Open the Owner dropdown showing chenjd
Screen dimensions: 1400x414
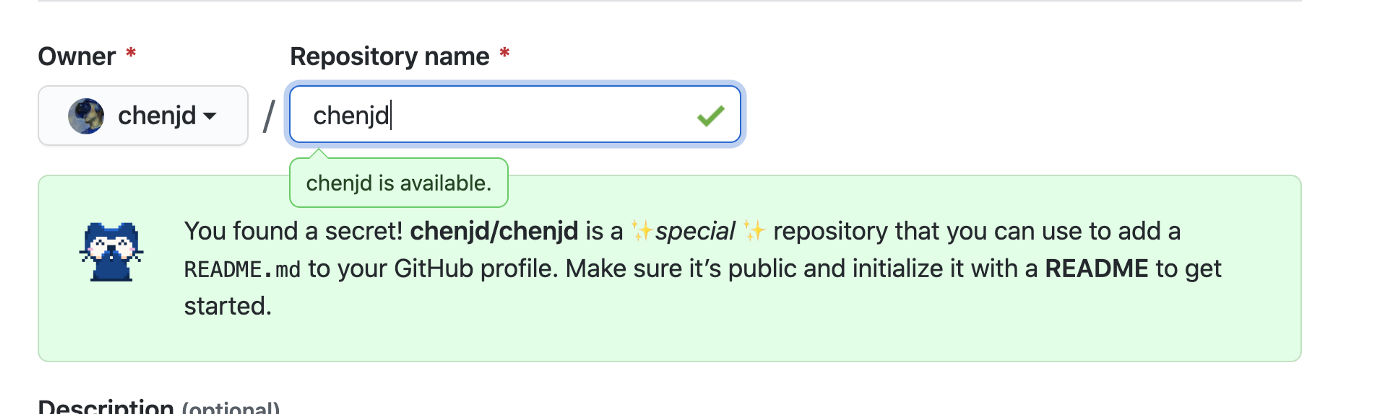tap(143, 115)
